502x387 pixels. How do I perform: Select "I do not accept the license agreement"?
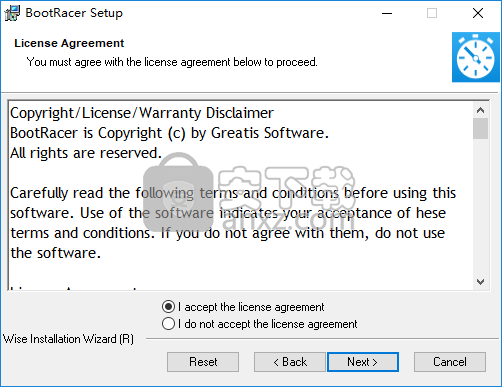tap(259, 324)
